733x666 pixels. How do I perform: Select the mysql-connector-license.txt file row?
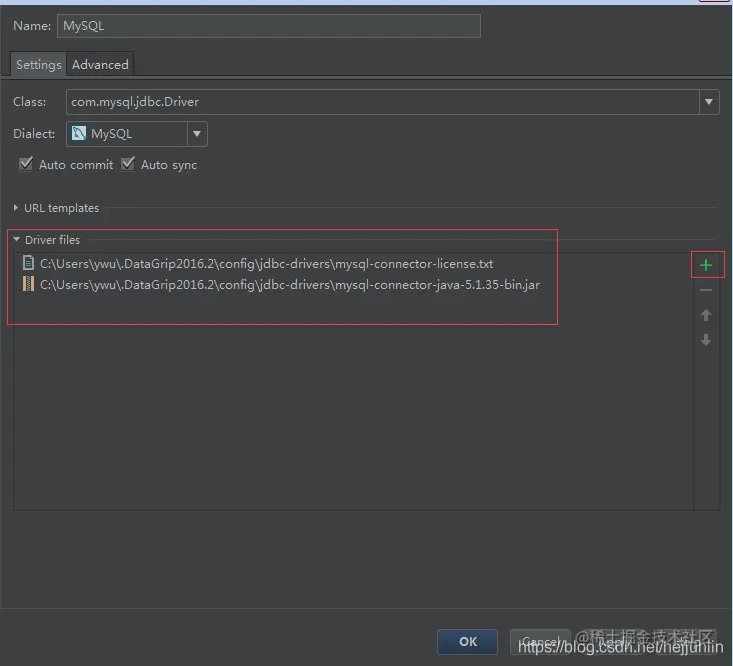coord(353,264)
